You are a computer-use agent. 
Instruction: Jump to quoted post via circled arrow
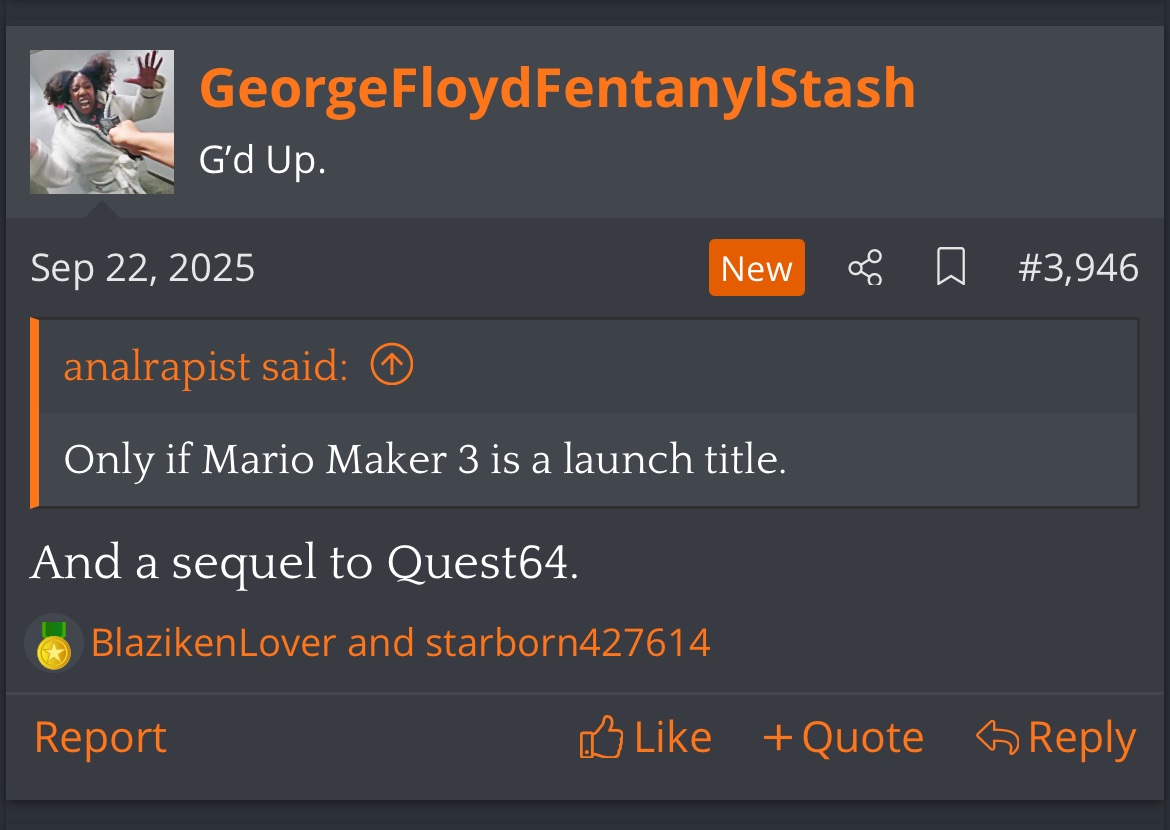click(x=391, y=366)
